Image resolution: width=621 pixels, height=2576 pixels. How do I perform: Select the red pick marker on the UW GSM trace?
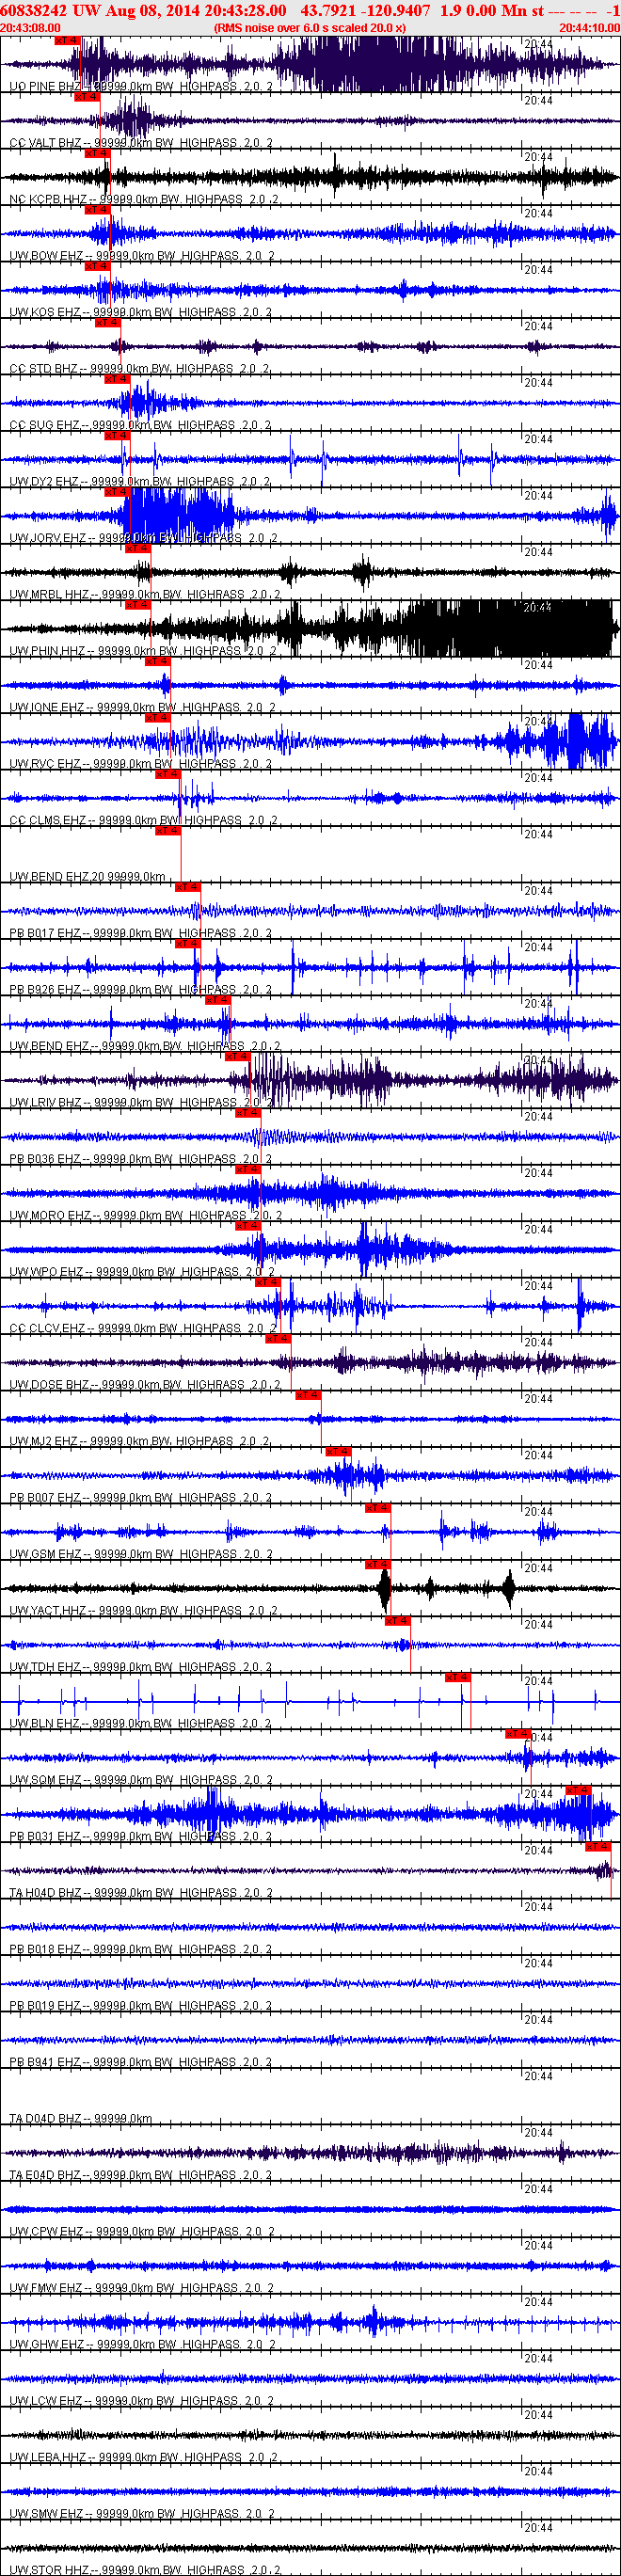click(x=377, y=1508)
